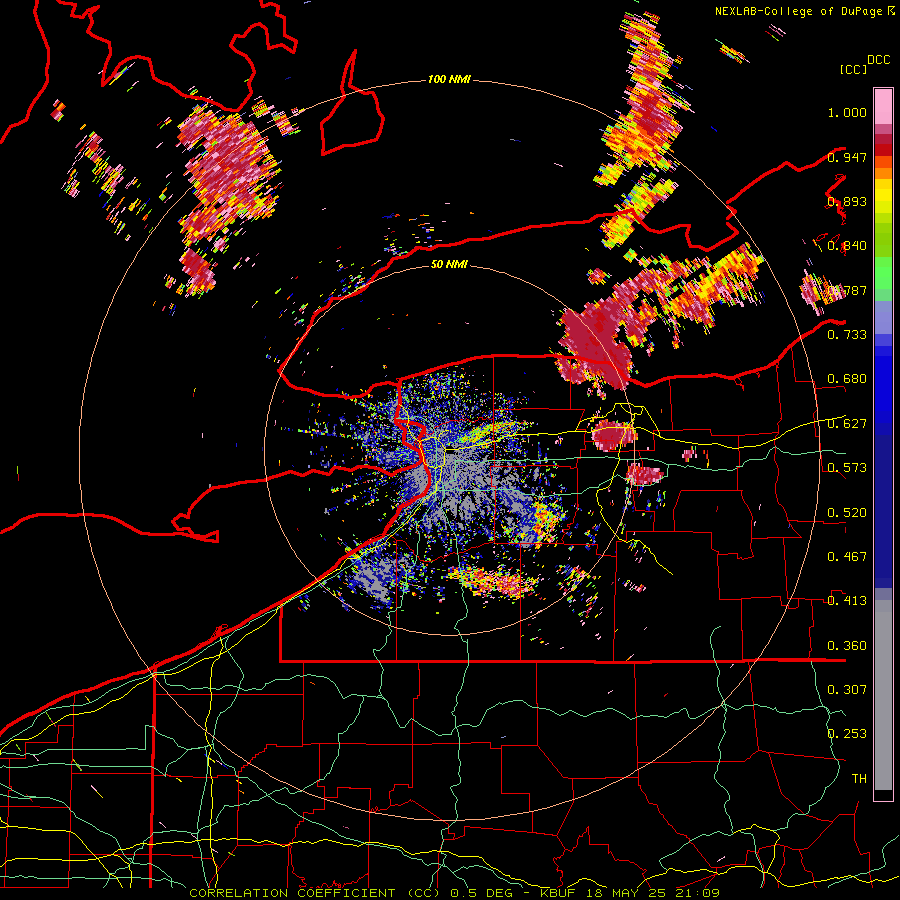Click the 0.520 legend value
Viewport: 900px width, 900px height.
847,513
